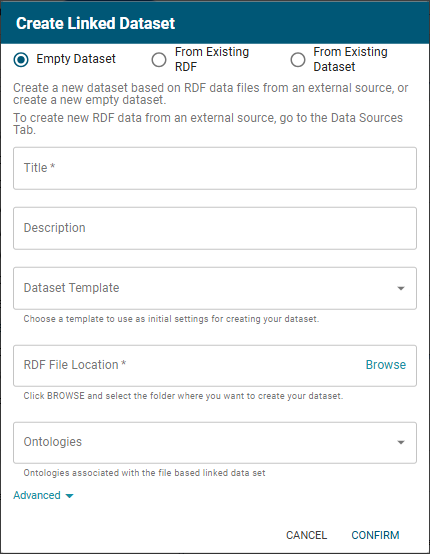
Task: Select the Empty Dataset radio button
Action: tap(21, 60)
